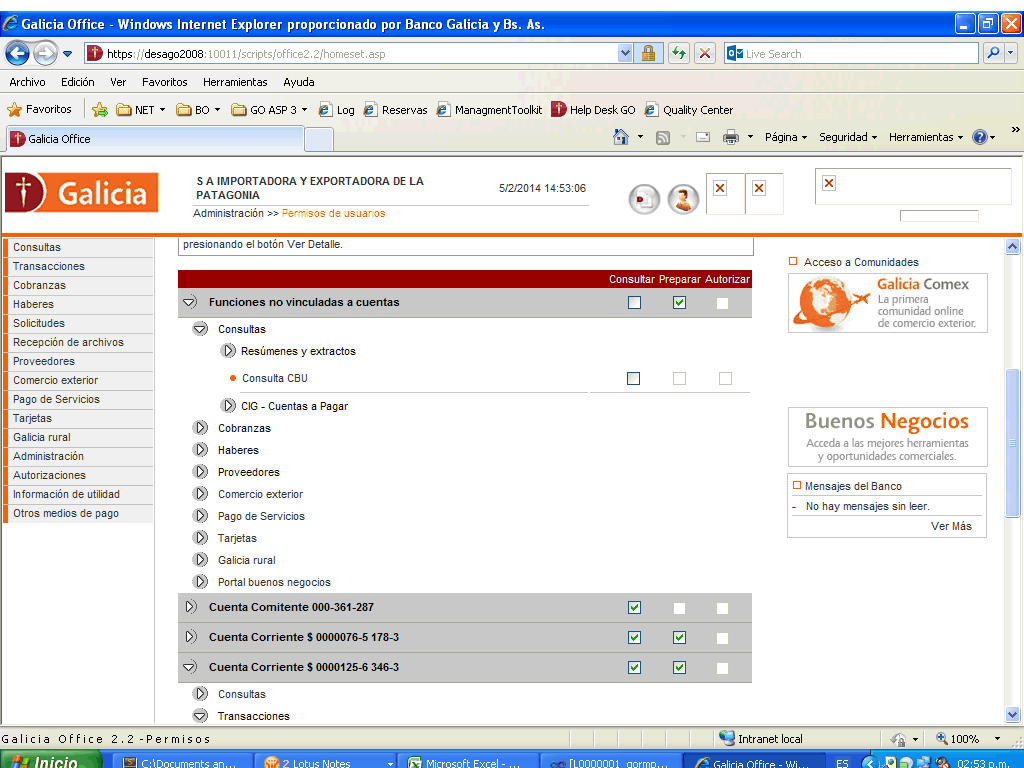Click the browser Forward arrow button
Screen dimensions: 1024x768
(45, 54)
